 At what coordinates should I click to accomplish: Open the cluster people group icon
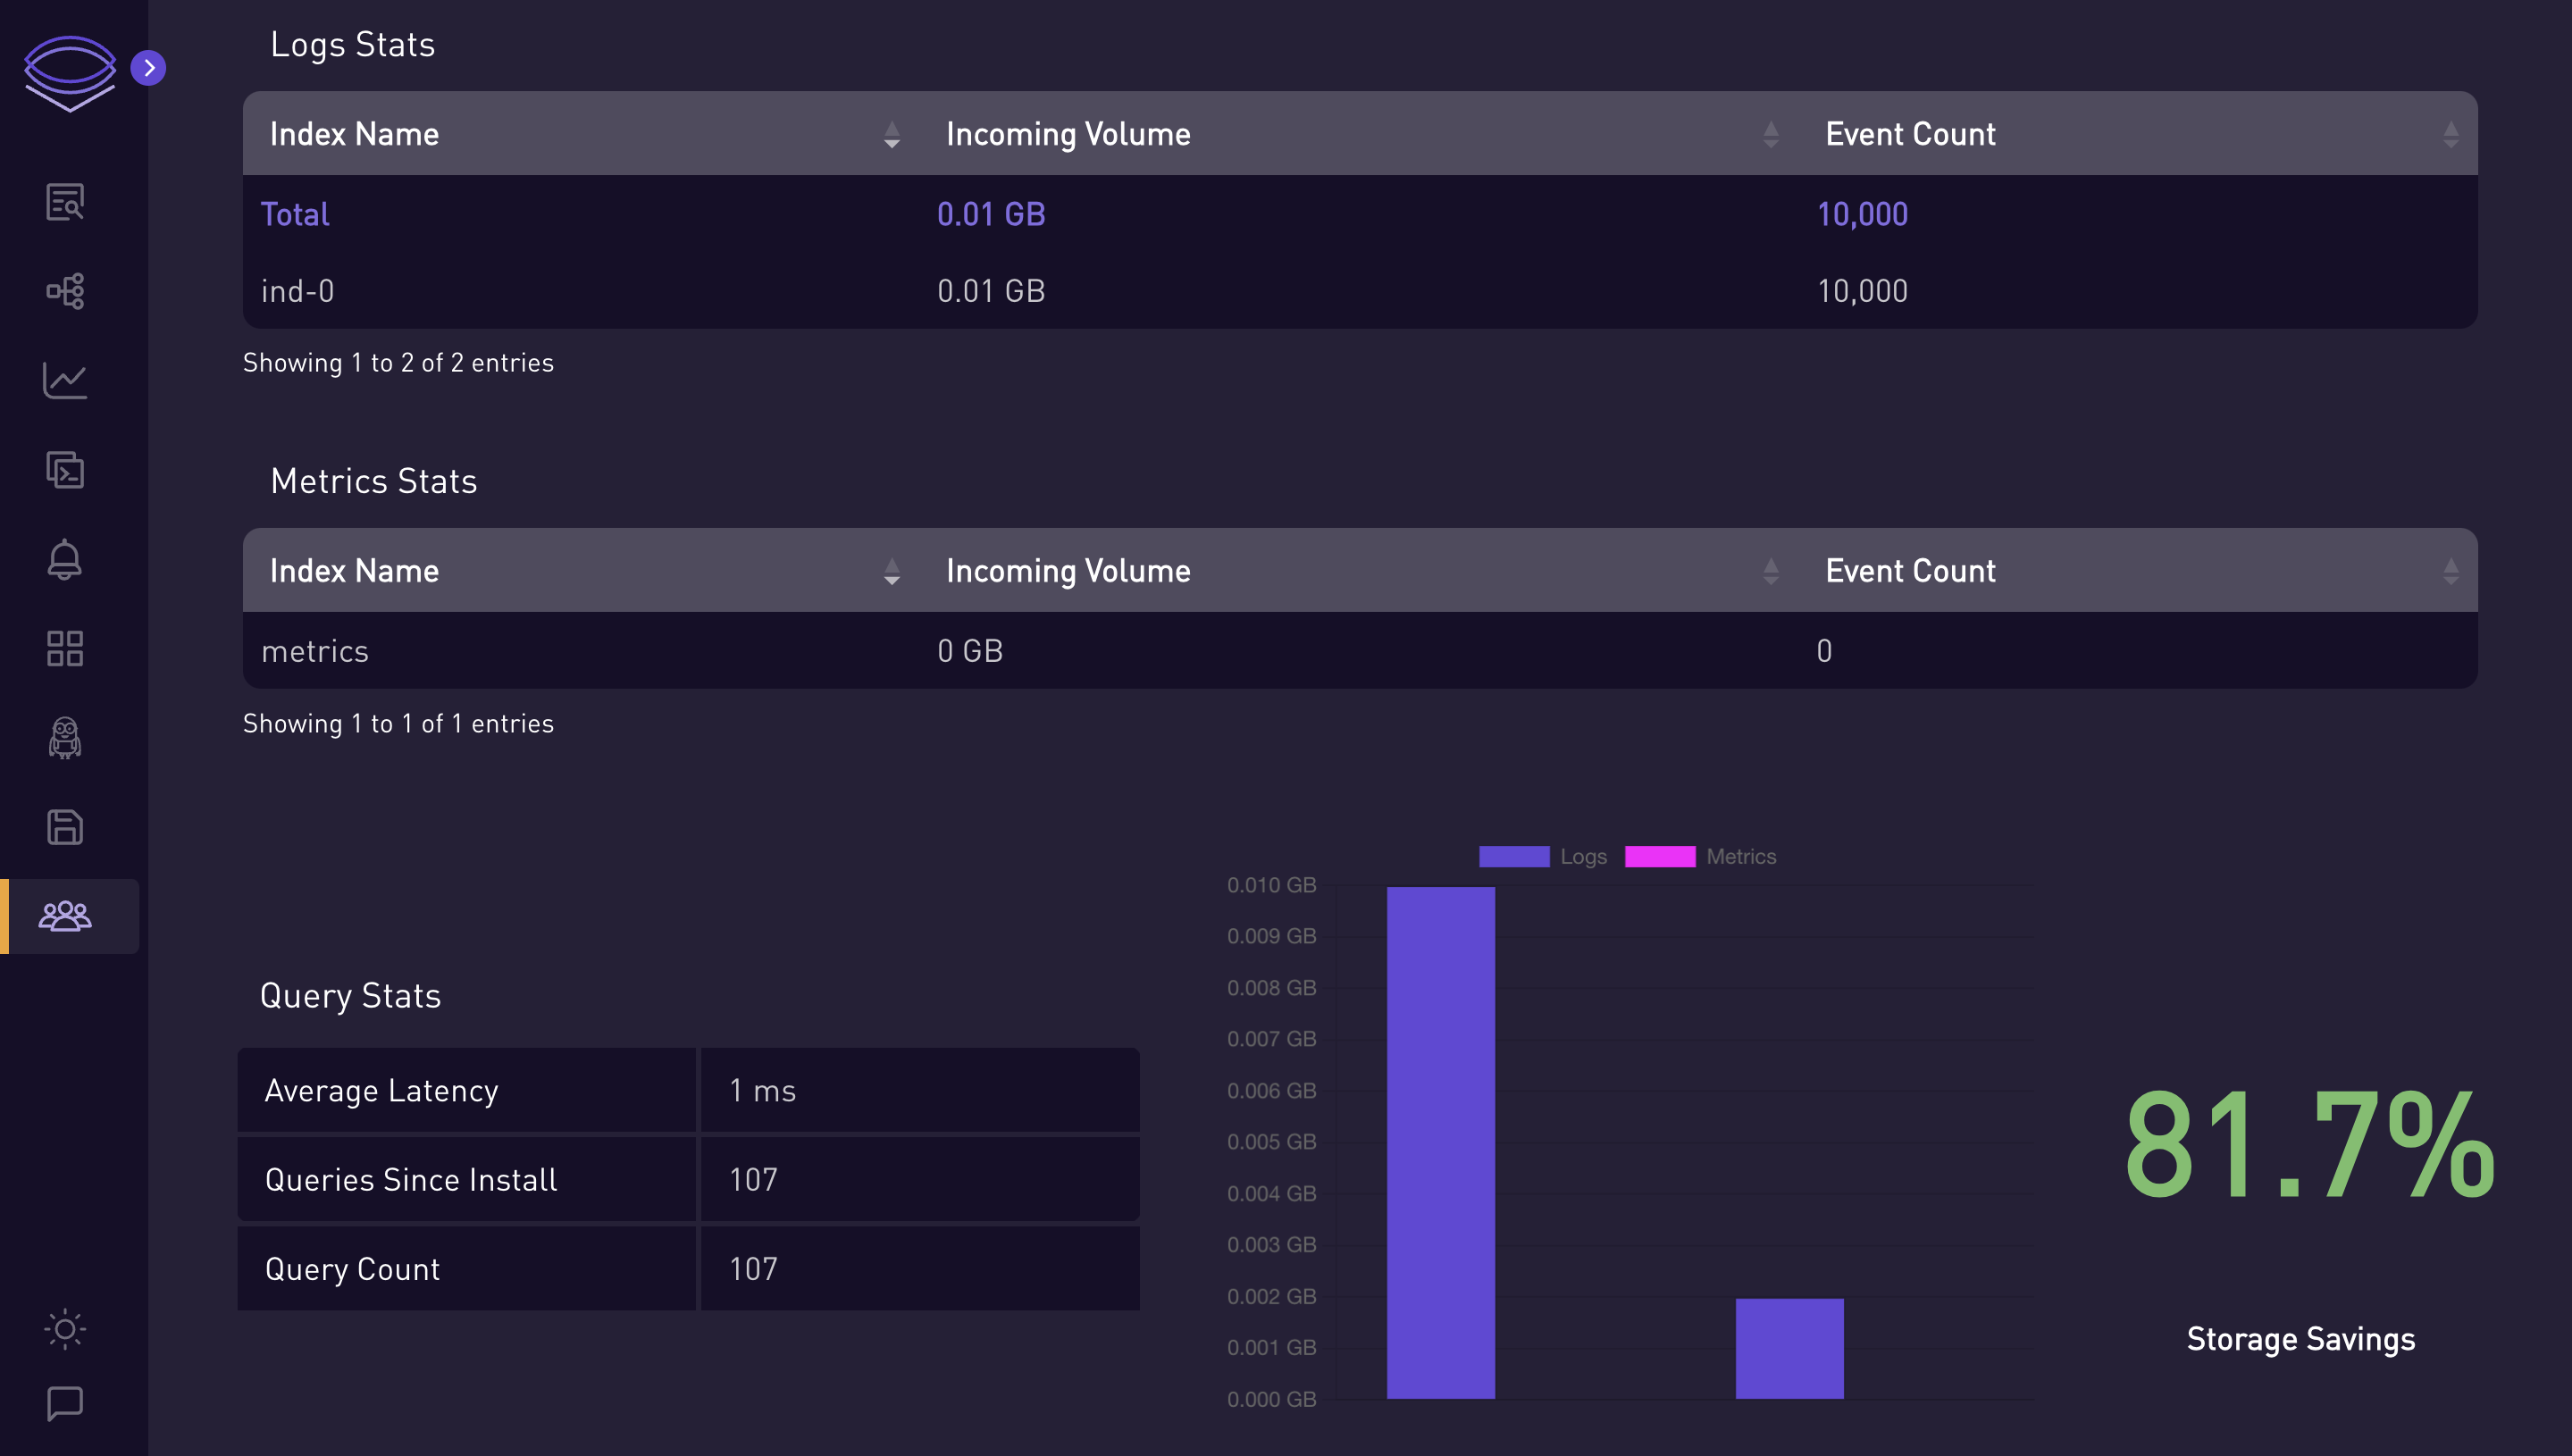(x=65, y=916)
